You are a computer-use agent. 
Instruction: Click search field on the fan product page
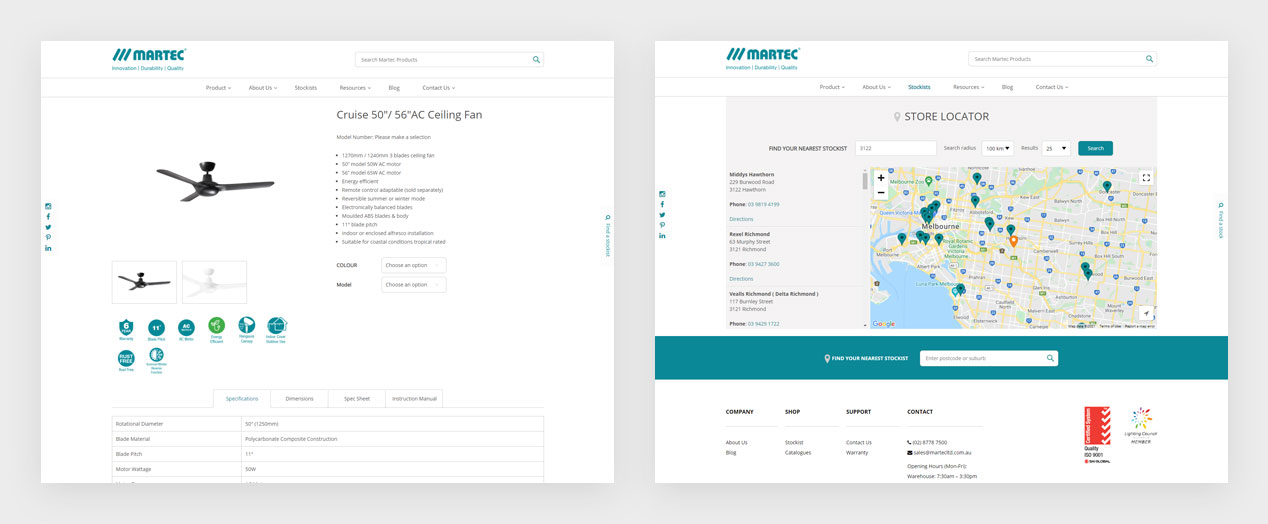[449, 59]
